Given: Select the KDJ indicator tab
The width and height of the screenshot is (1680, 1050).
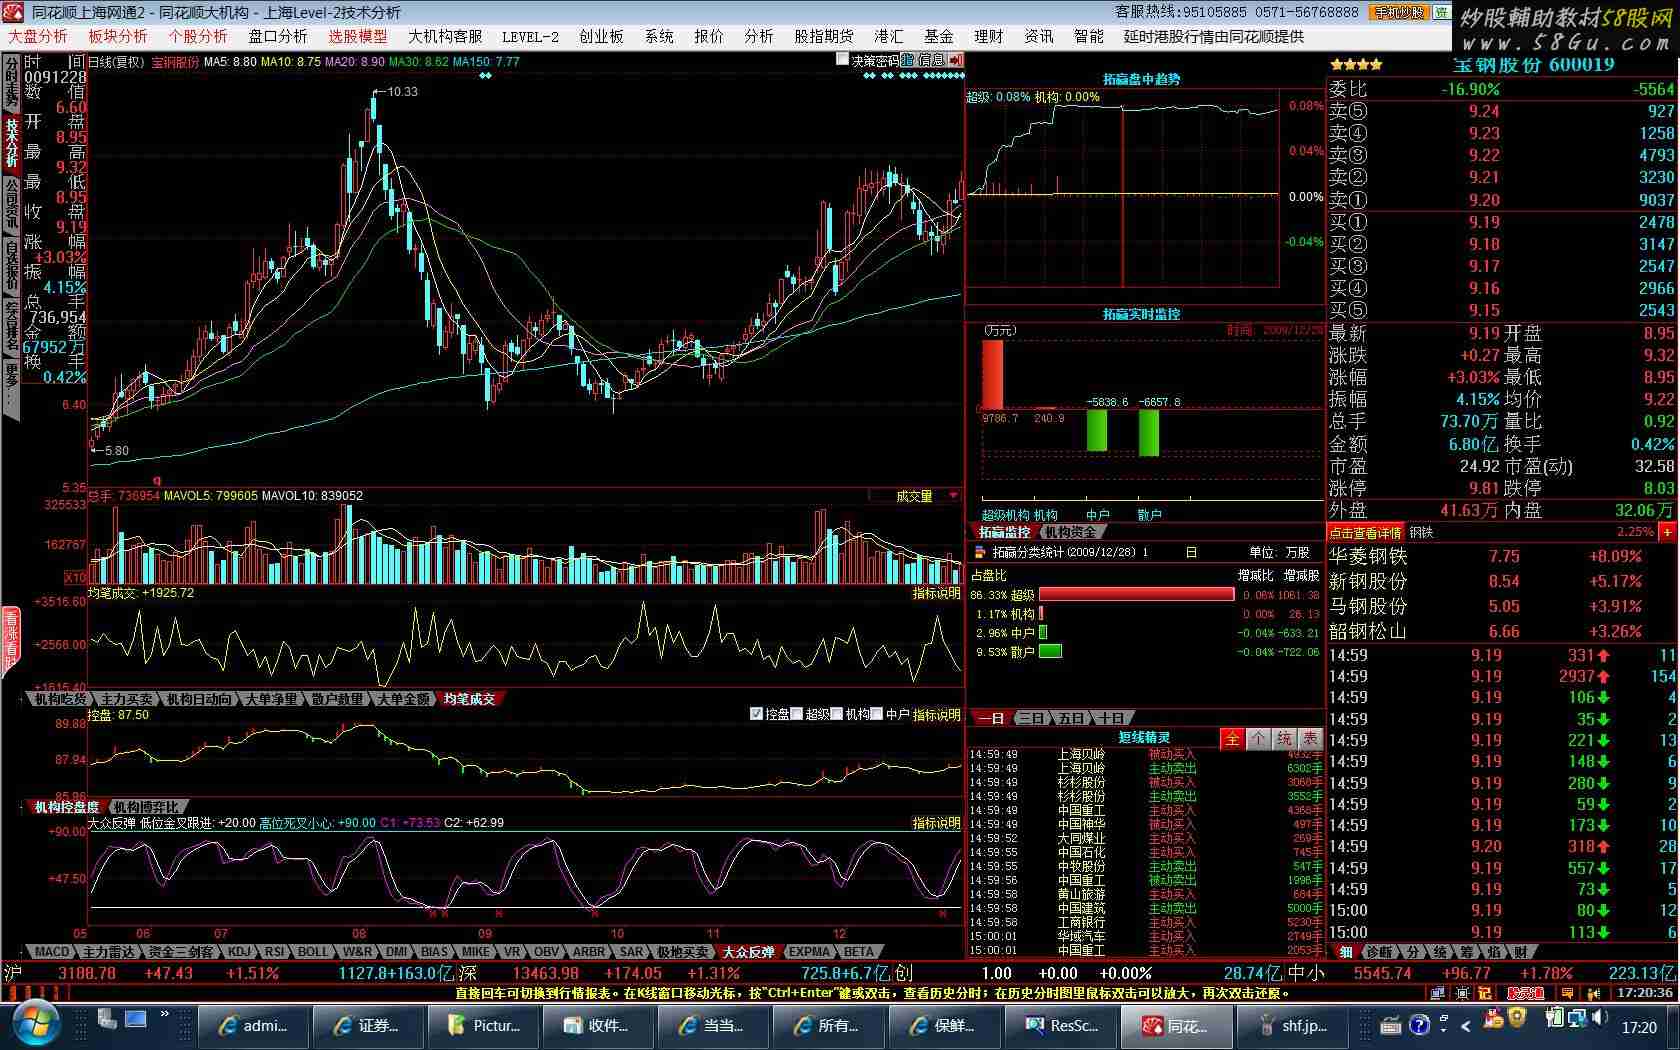Looking at the screenshot, I should pos(239,952).
